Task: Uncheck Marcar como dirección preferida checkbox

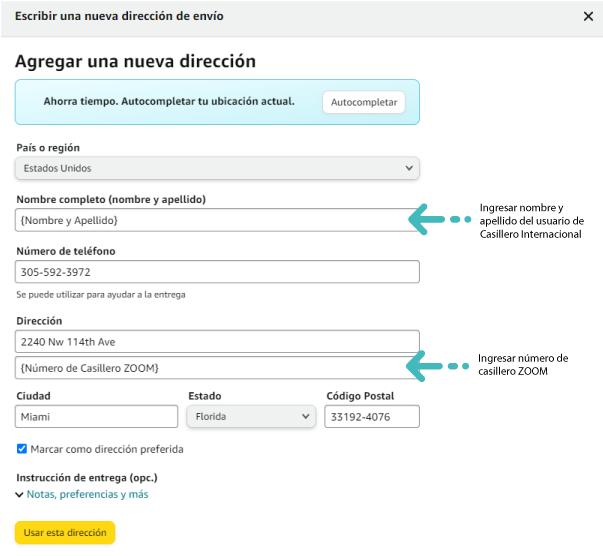Action: [22, 449]
